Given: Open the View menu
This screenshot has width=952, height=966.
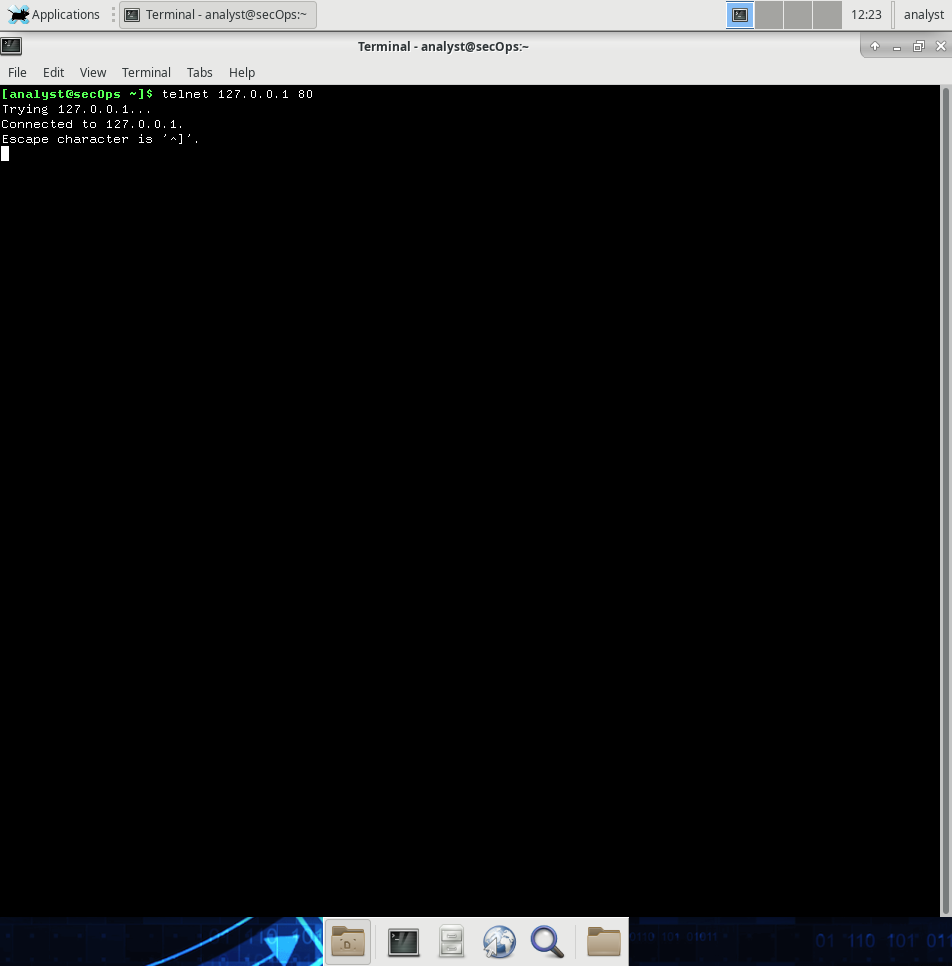Looking at the screenshot, I should pos(93,72).
